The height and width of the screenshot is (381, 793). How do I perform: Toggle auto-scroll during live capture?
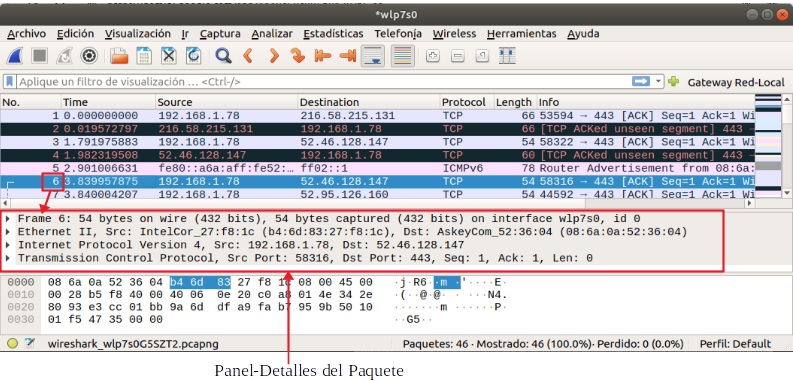coord(373,56)
